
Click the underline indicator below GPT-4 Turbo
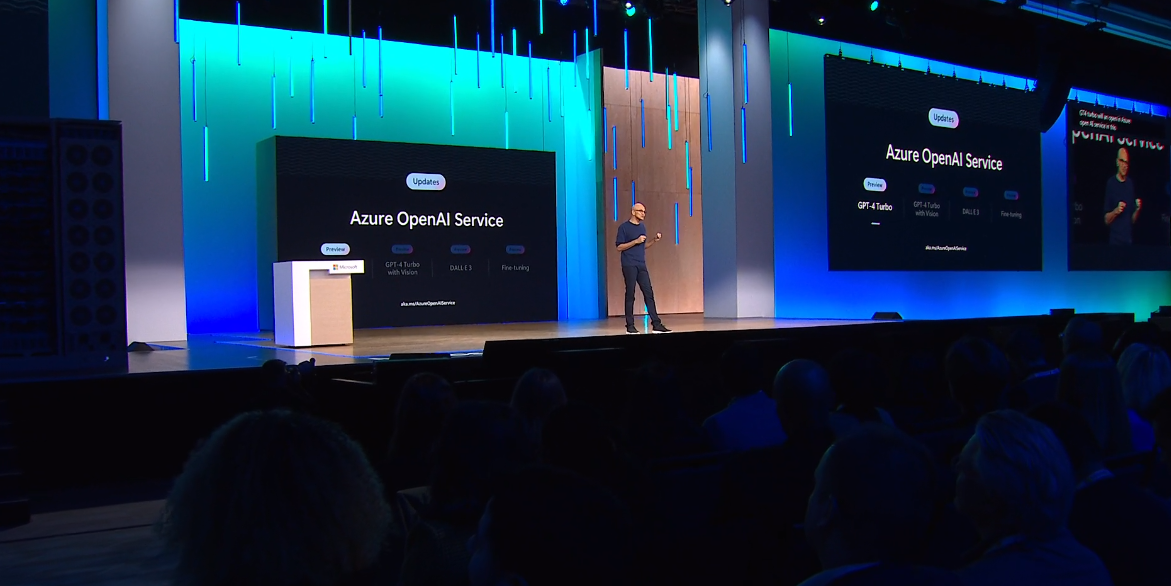pyautogui.click(x=875, y=223)
